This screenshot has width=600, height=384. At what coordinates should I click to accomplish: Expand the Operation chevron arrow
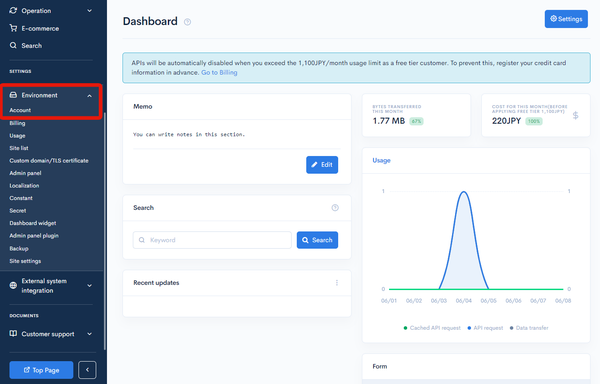pyautogui.click(x=90, y=11)
